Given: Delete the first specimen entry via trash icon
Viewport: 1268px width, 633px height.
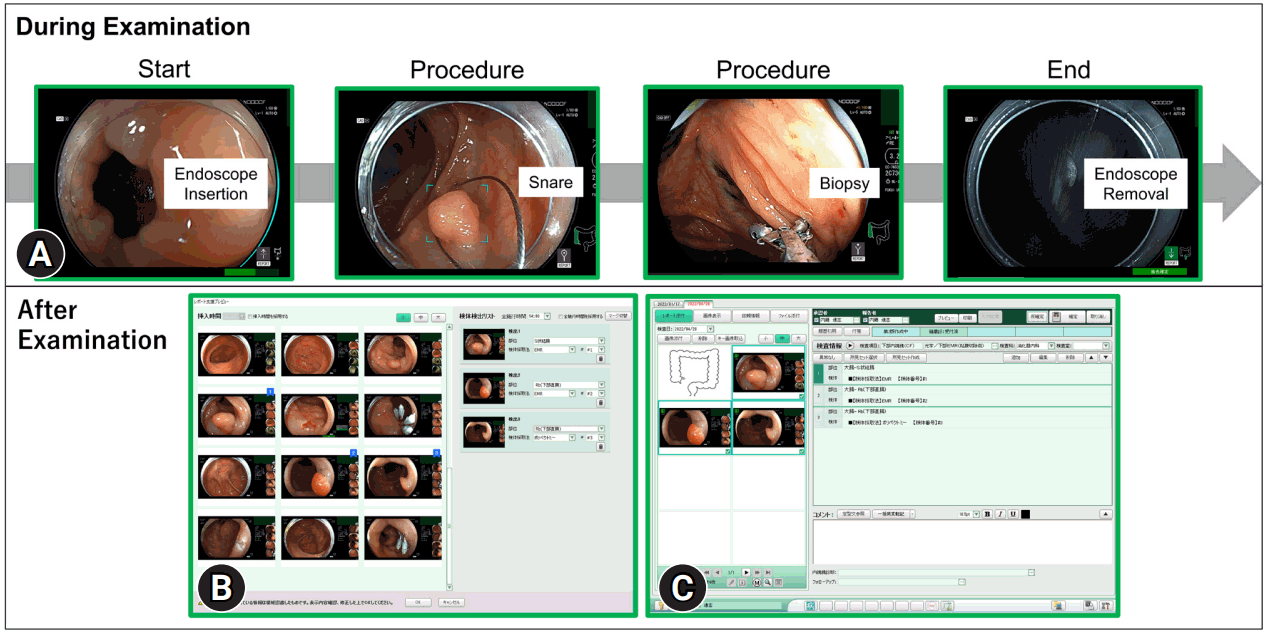Looking at the screenshot, I should click(601, 359).
